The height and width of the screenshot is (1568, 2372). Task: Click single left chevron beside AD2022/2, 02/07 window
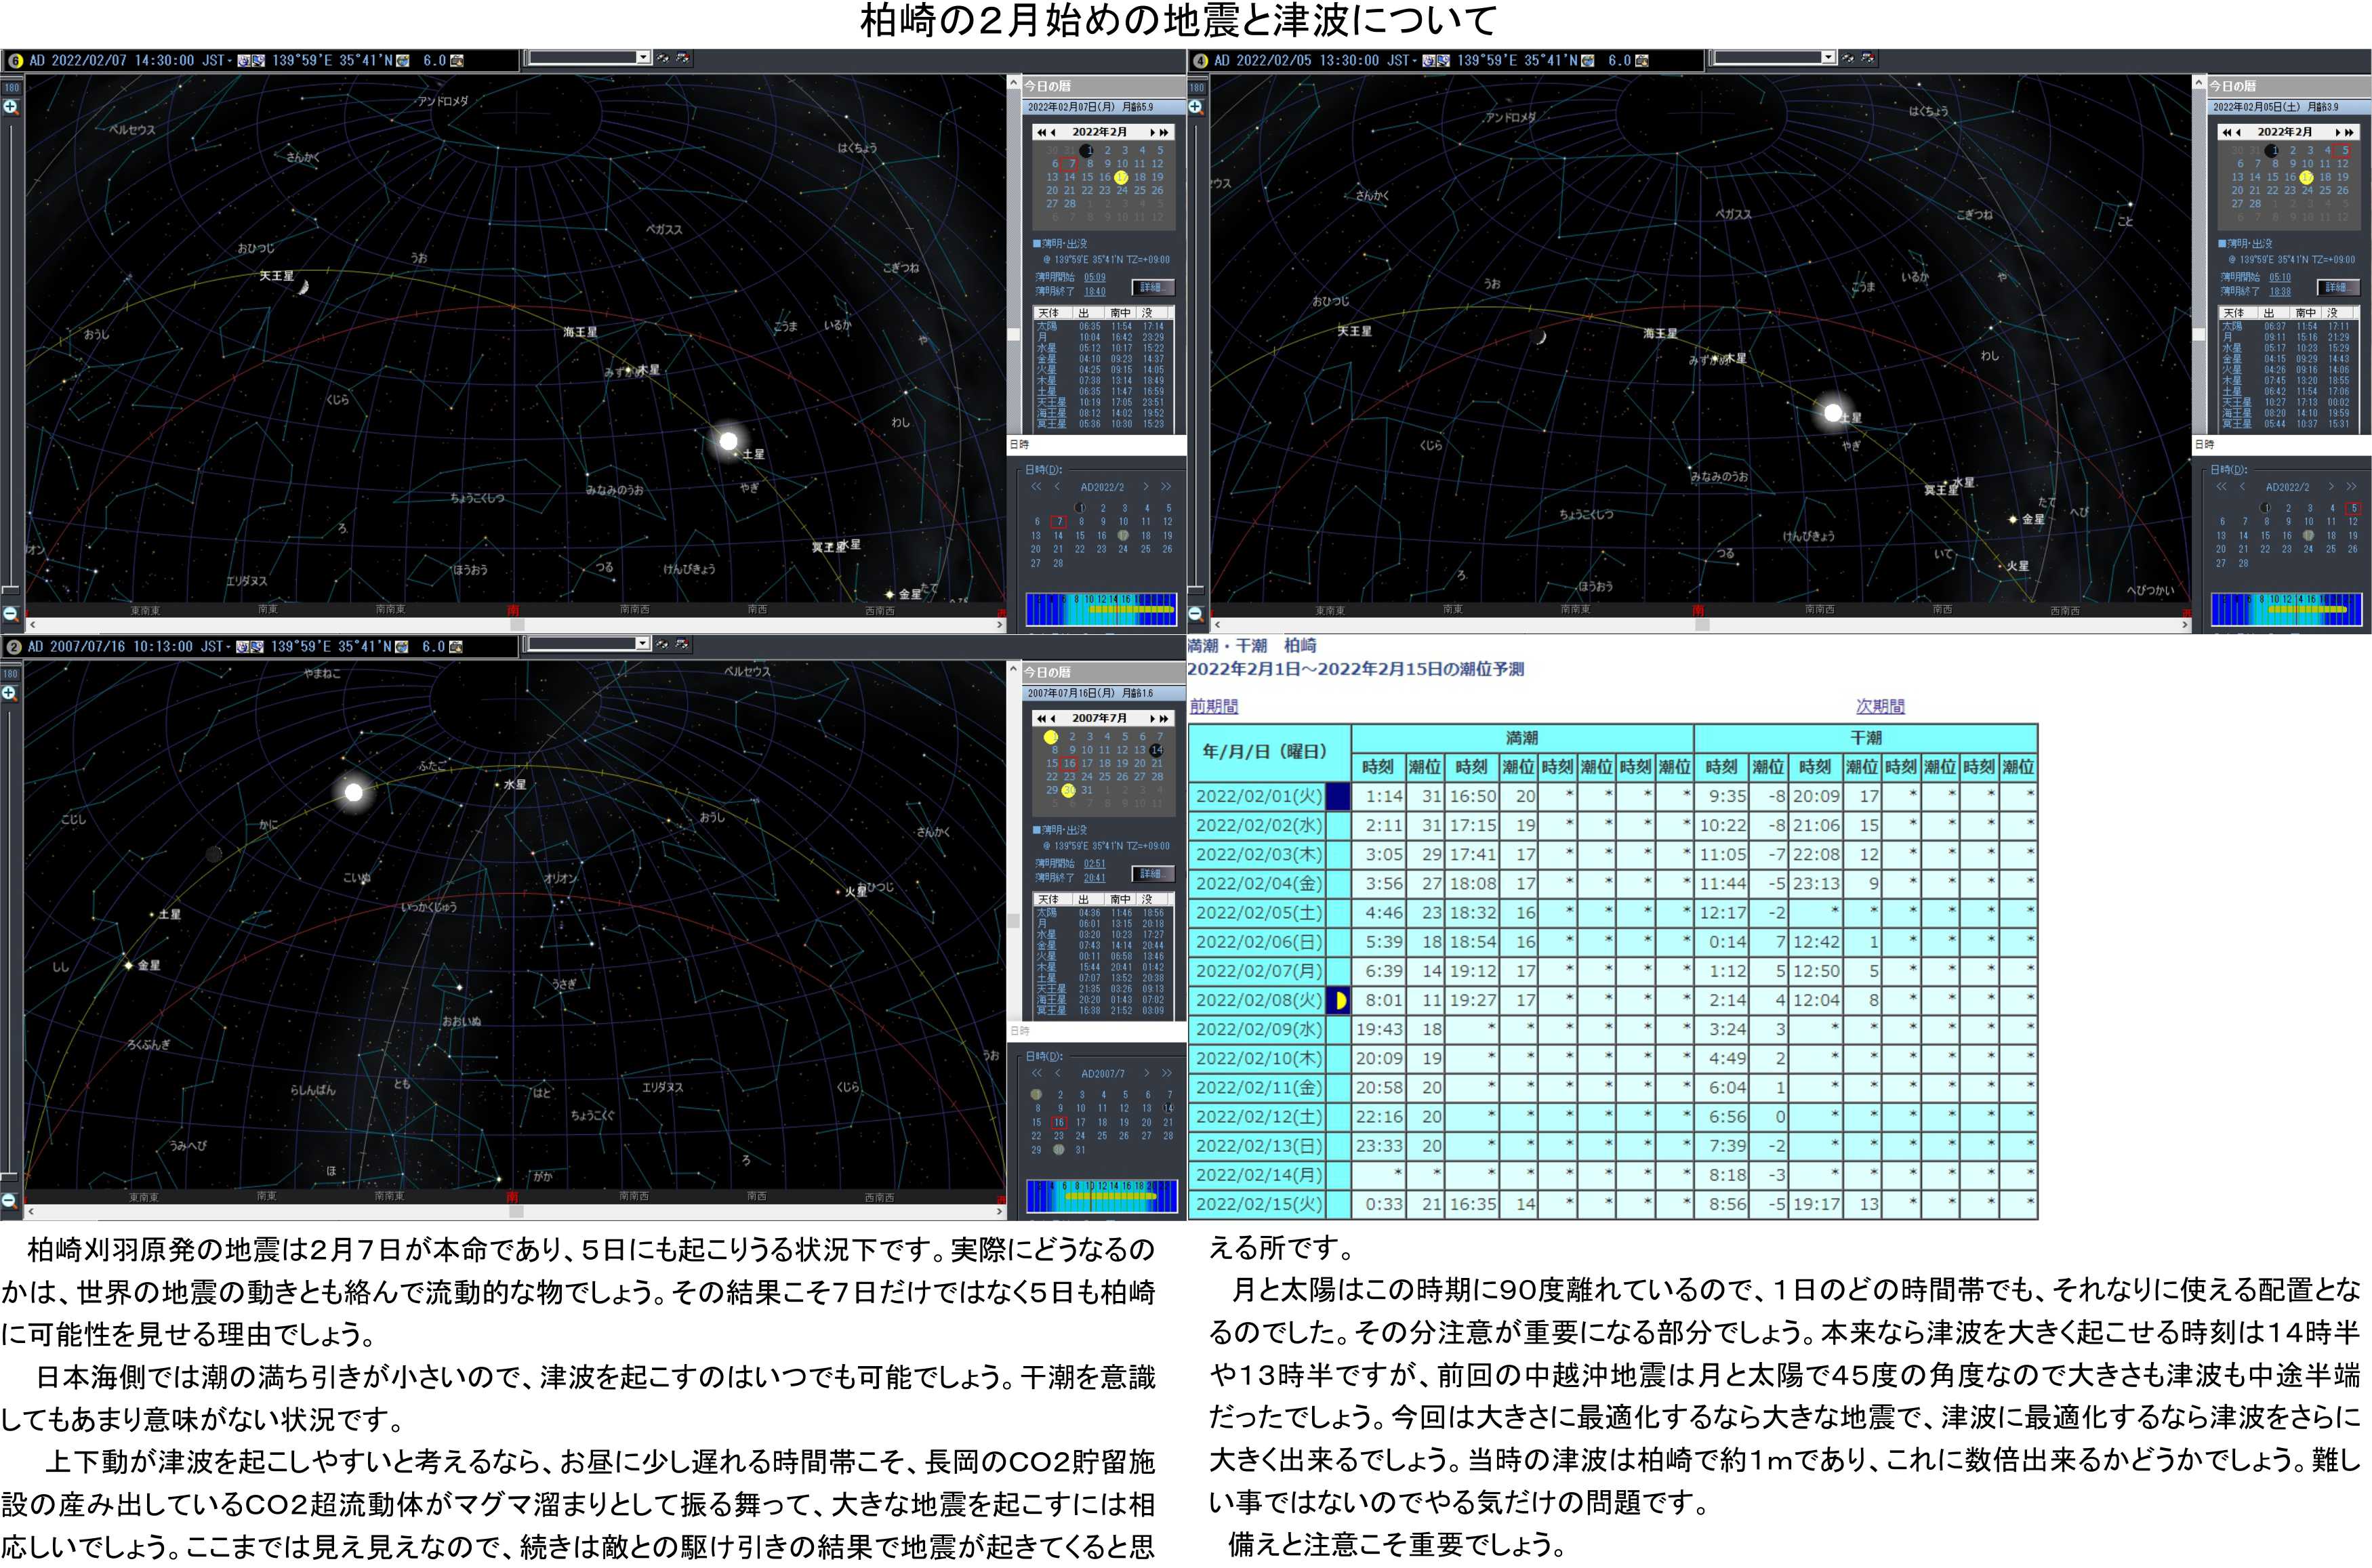click(x=1056, y=487)
